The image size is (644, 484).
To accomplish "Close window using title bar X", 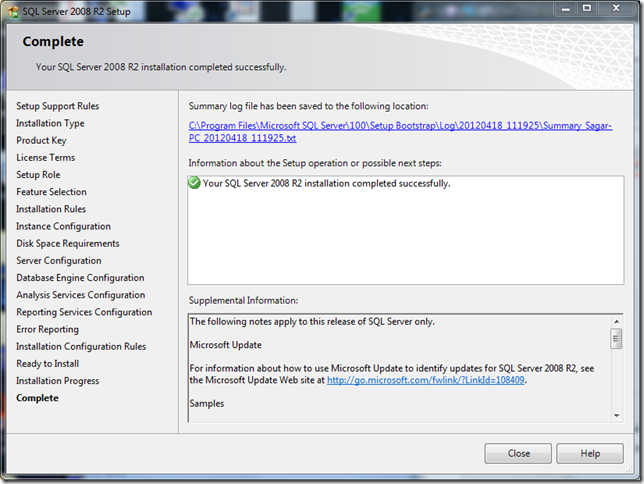I will point(616,8).
